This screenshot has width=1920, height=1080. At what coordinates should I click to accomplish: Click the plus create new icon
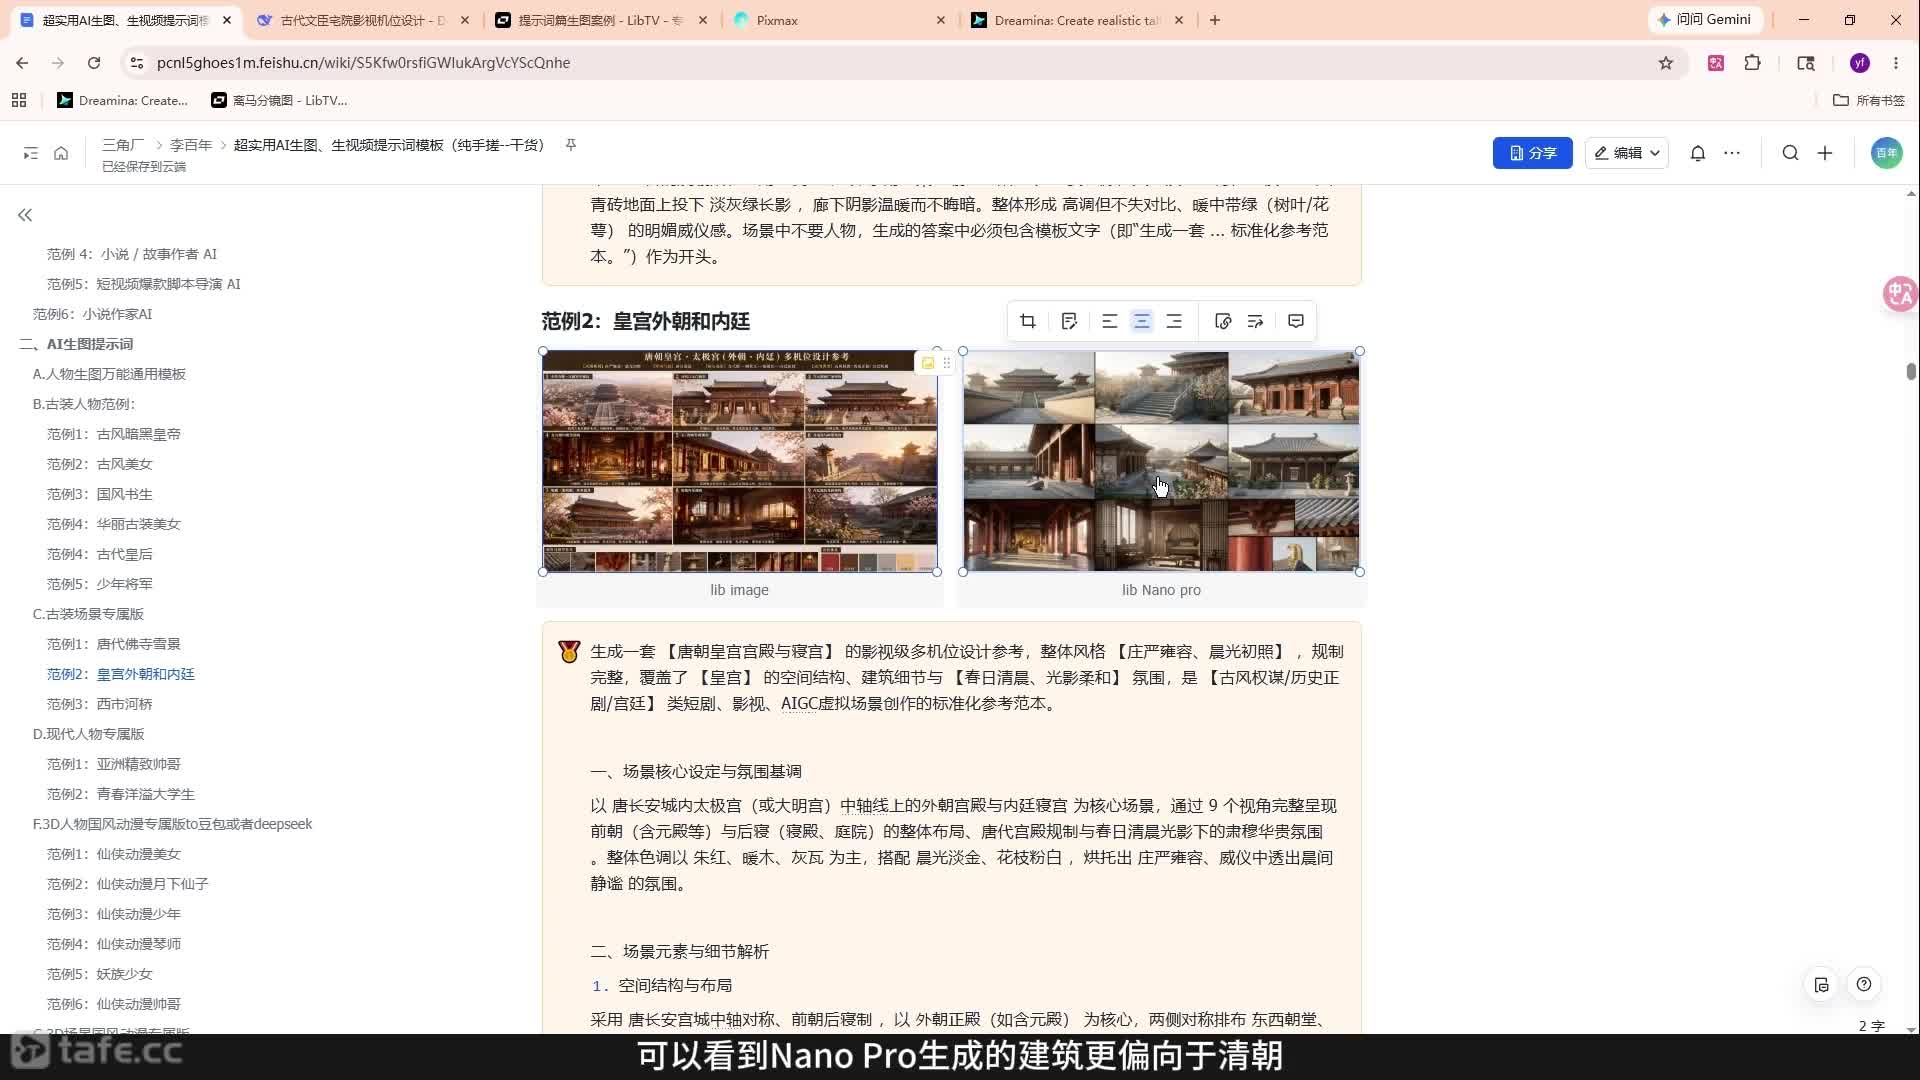(x=1825, y=153)
